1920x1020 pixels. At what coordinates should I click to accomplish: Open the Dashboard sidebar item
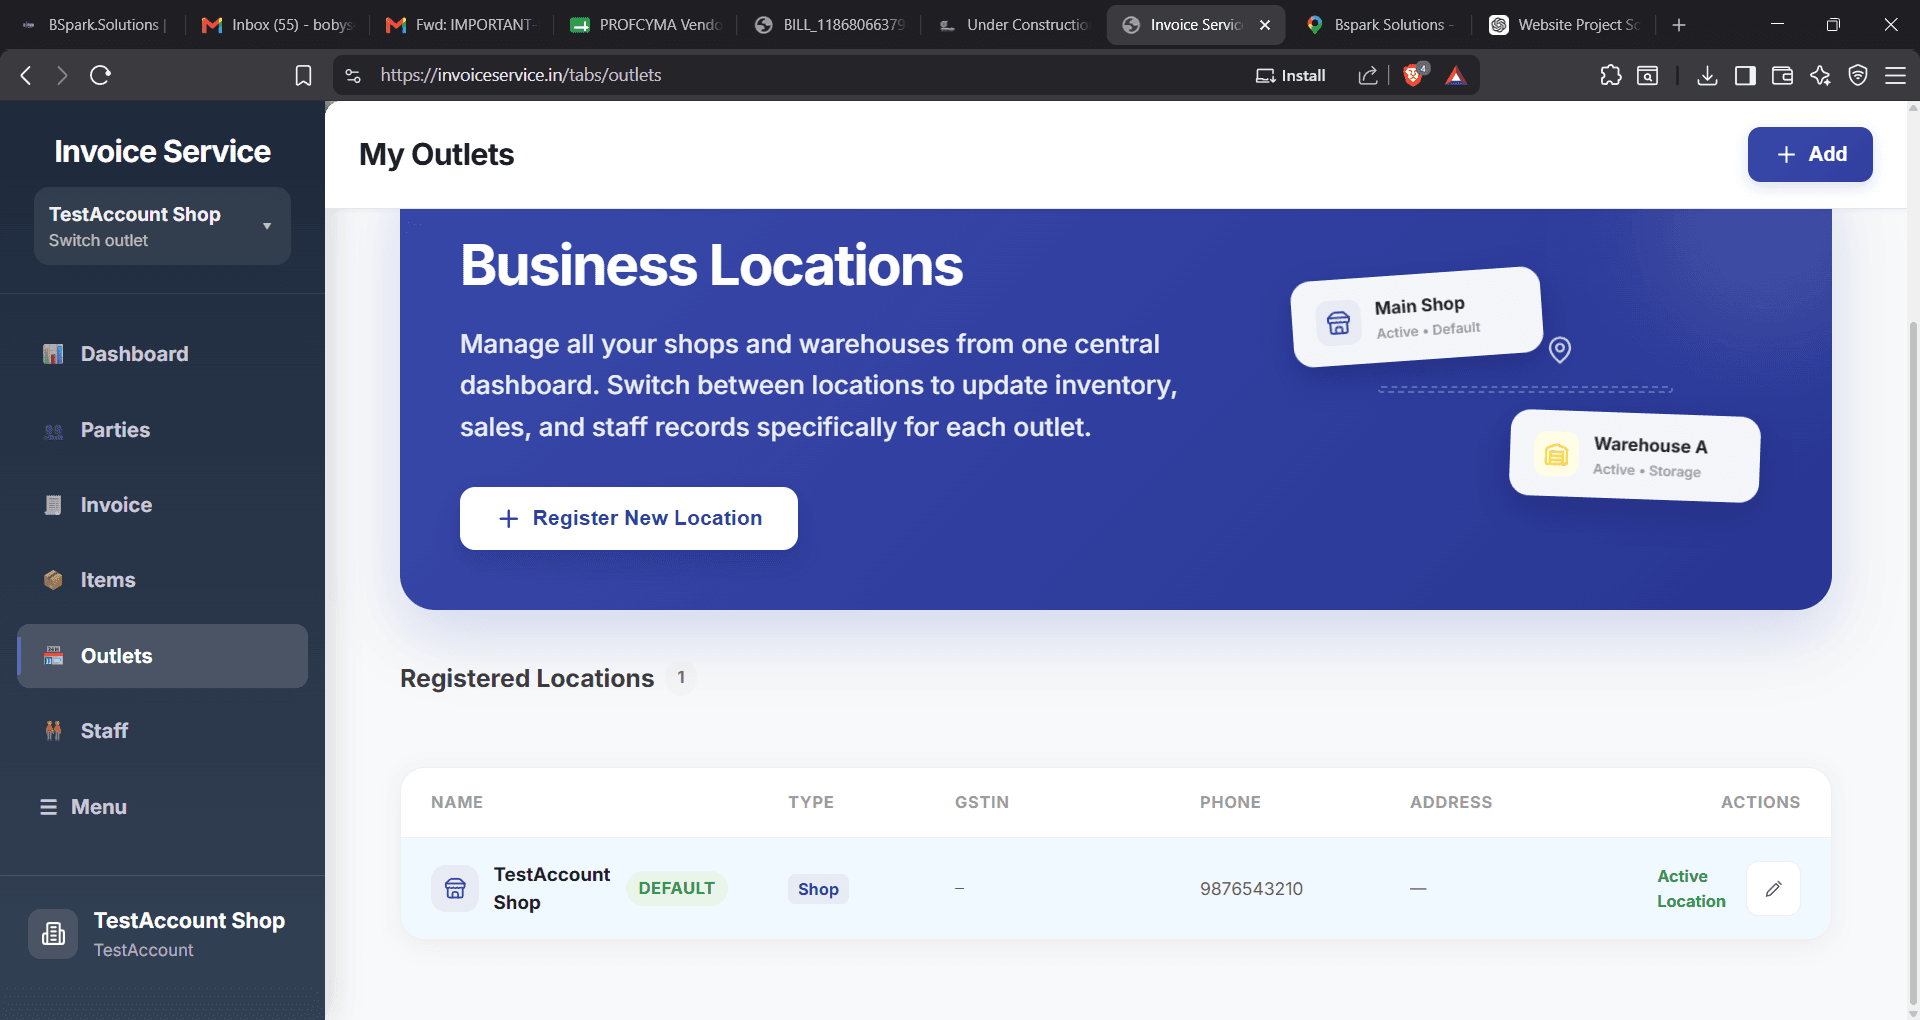click(162, 354)
